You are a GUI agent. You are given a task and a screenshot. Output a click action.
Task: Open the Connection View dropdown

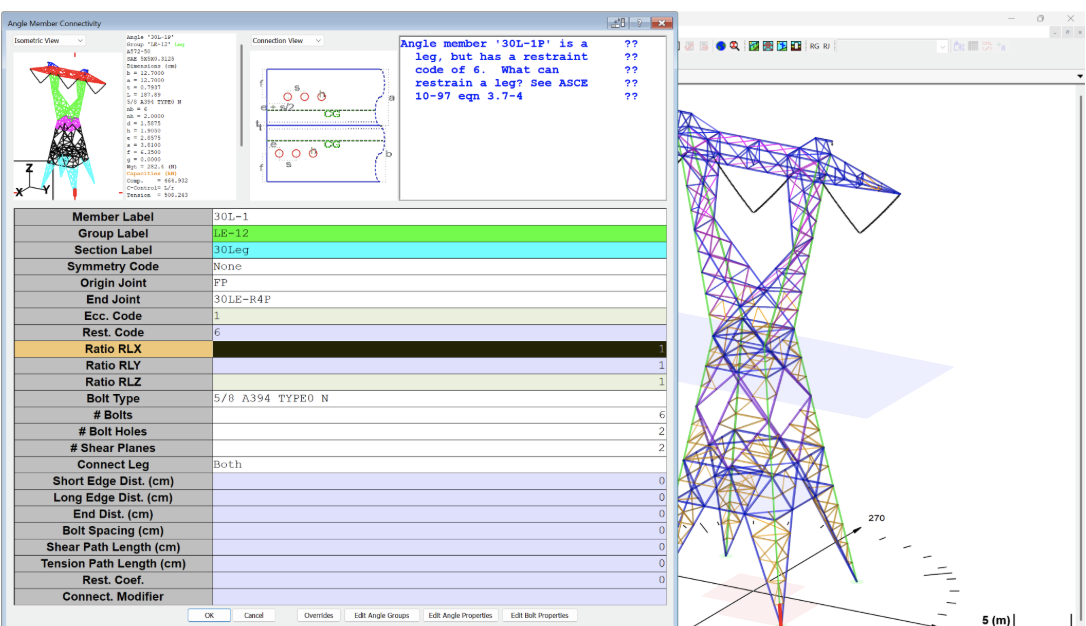click(x=287, y=41)
